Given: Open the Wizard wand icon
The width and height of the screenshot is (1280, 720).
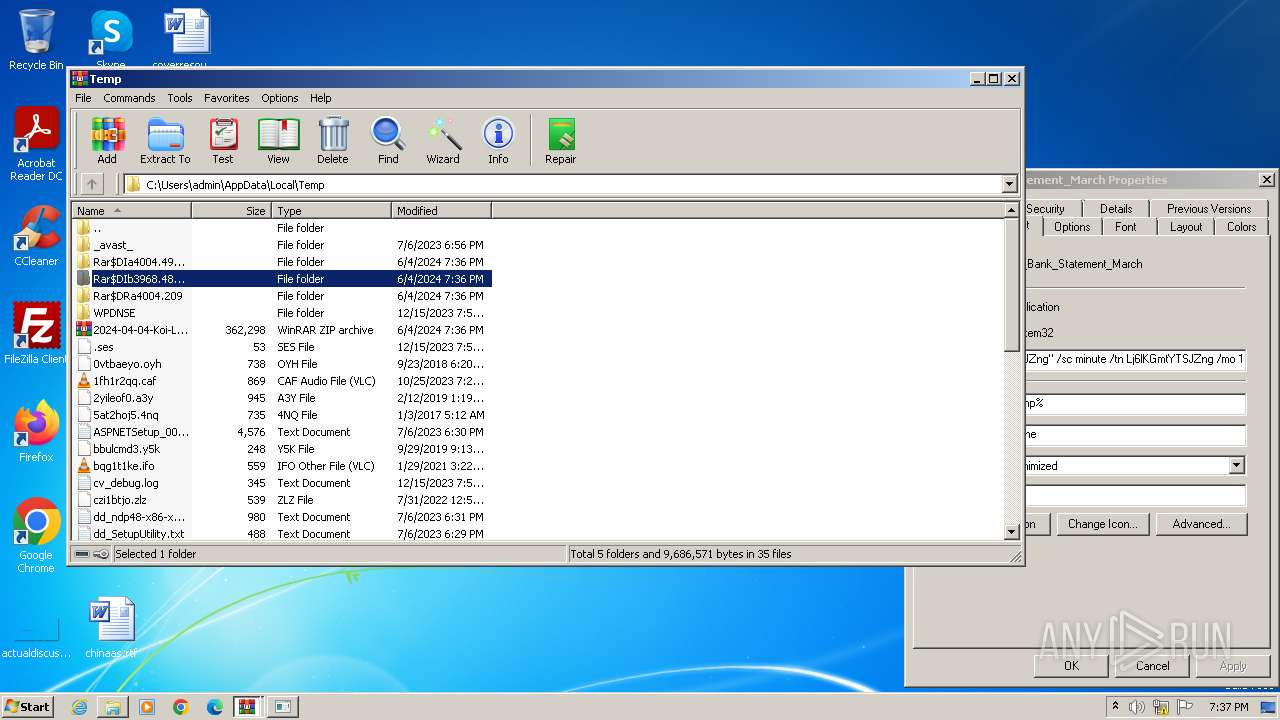Looking at the screenshot, I should coord(443,141).
